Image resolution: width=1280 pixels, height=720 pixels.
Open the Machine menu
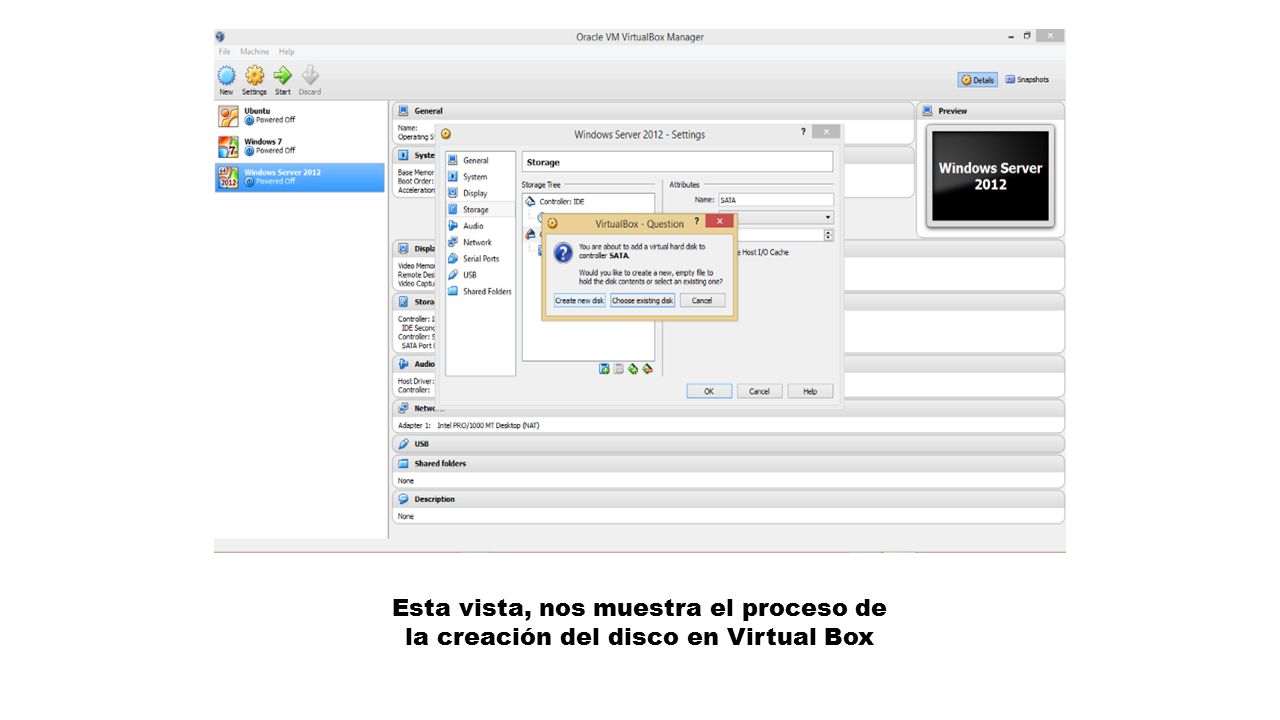click(x=254, y=51)
